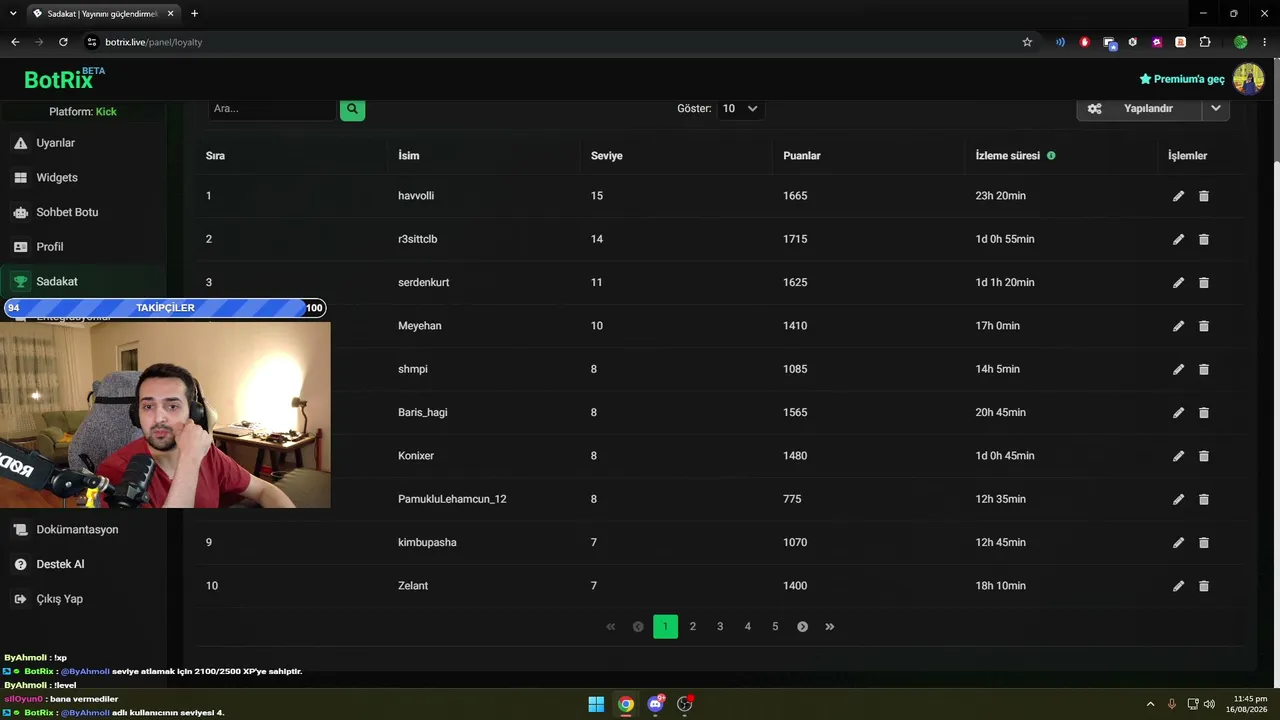The image size is (1280, 720).
Task: Open Chrome's three-dot menu
Action: 1265,42
